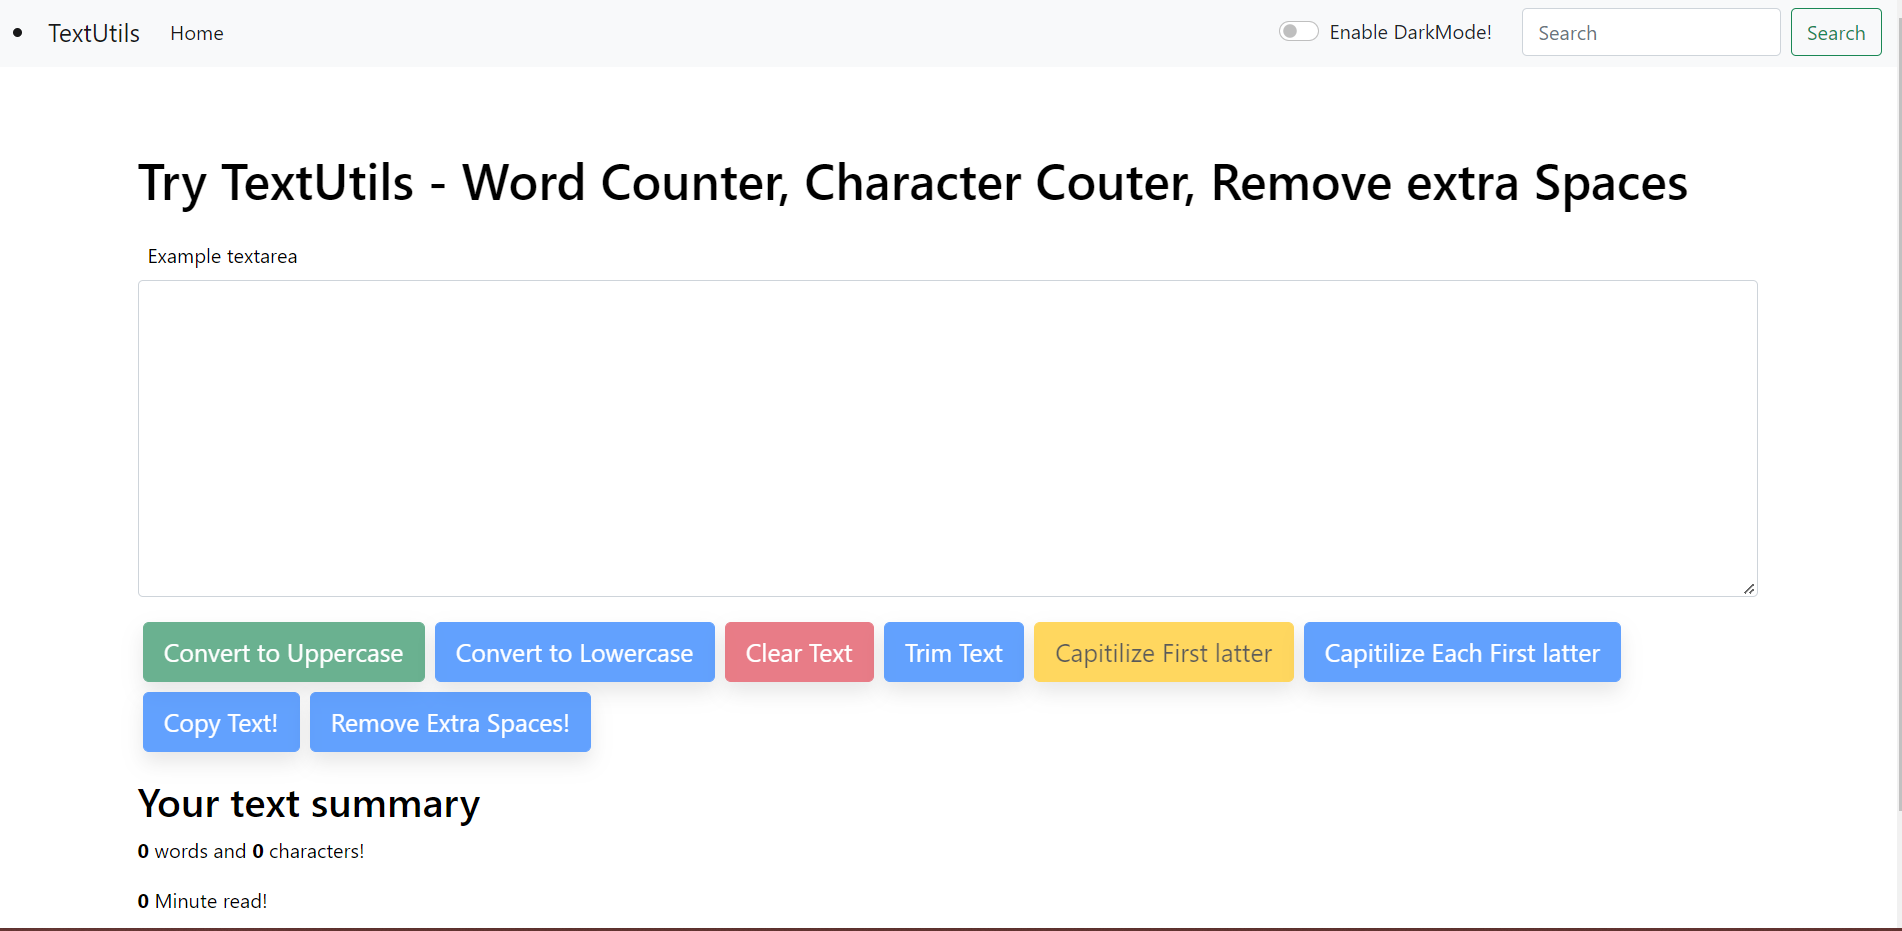Click Capitilize Each First latter button
The height and width of the screenshot is (931, 1902).
[x=1461, y=653]
